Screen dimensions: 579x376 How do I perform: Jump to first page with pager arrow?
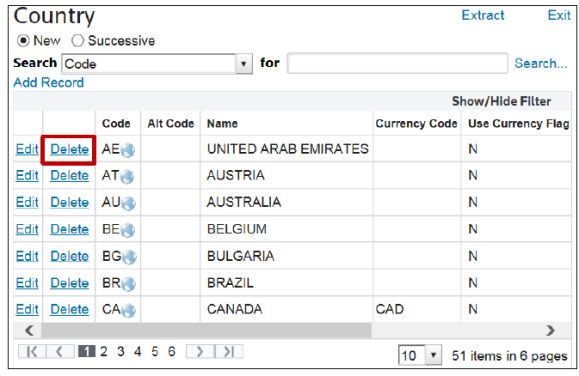tap(32, 352)
